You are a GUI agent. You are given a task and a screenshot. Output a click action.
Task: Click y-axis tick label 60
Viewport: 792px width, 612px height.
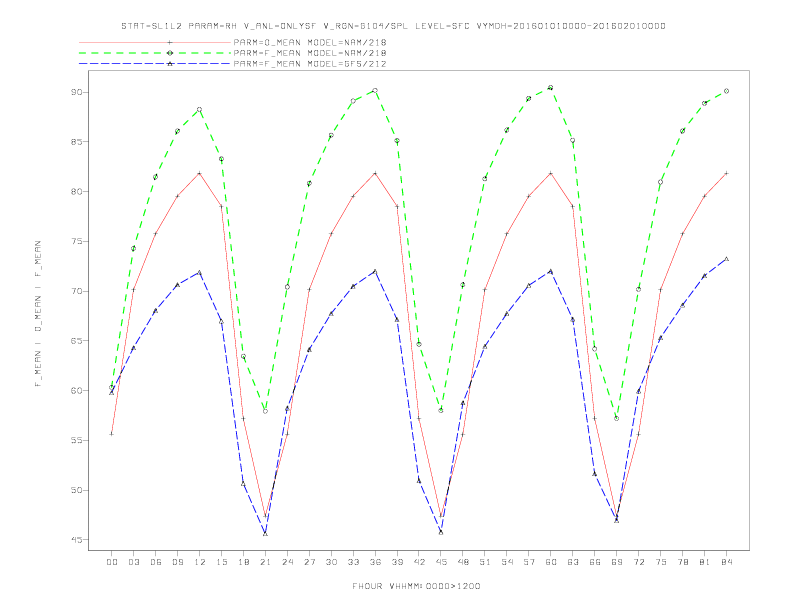(77, 391)
